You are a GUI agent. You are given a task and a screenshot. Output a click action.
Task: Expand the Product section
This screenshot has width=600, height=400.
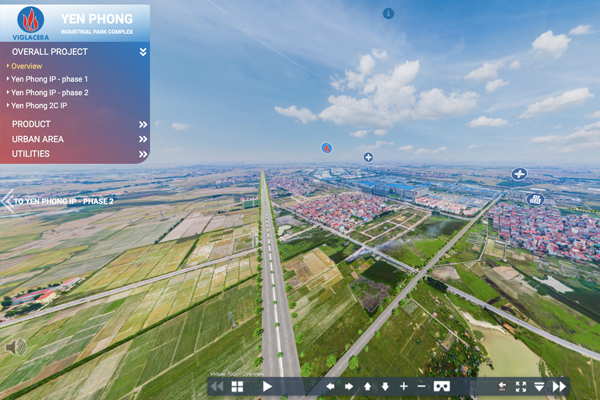click(x=143, y=124)
